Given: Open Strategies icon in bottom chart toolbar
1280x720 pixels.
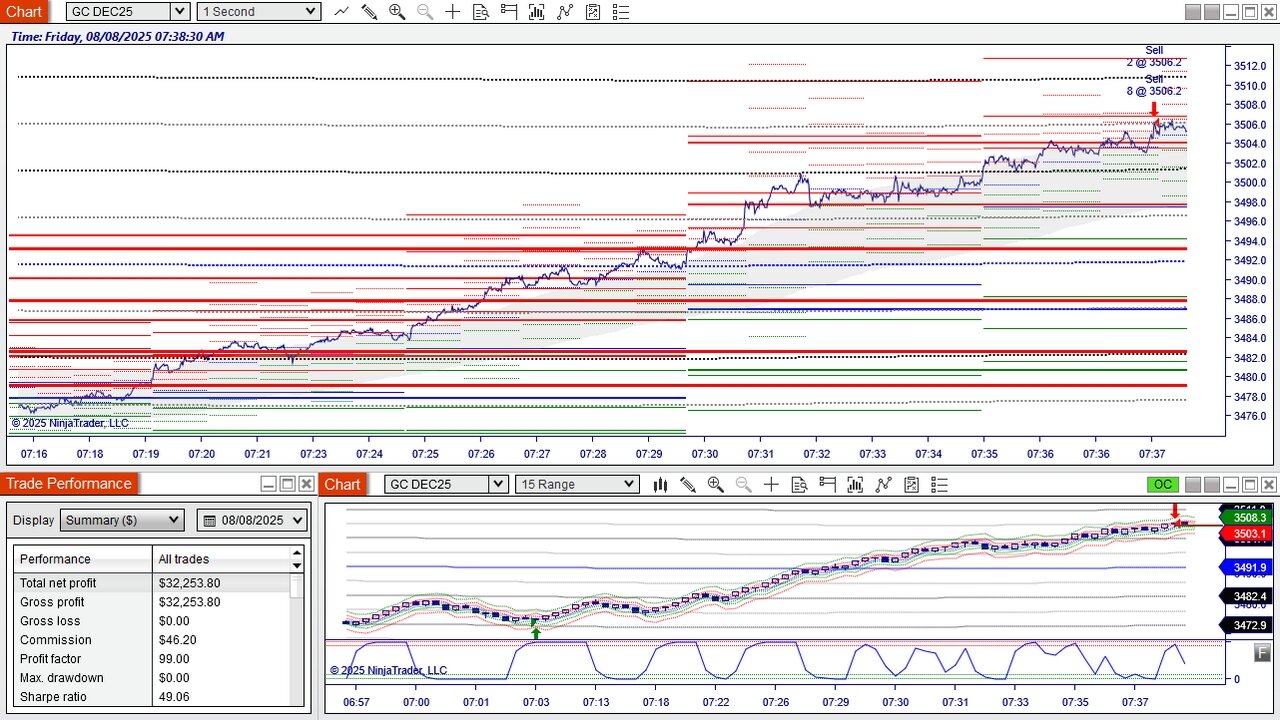Looking at the screenshot, I should coord(911,484).
